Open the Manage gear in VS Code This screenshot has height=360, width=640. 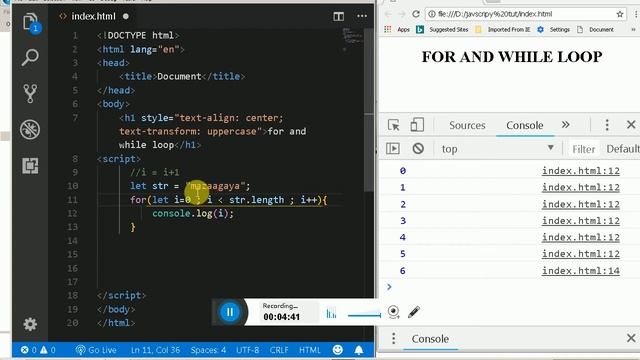coord(30,324)
